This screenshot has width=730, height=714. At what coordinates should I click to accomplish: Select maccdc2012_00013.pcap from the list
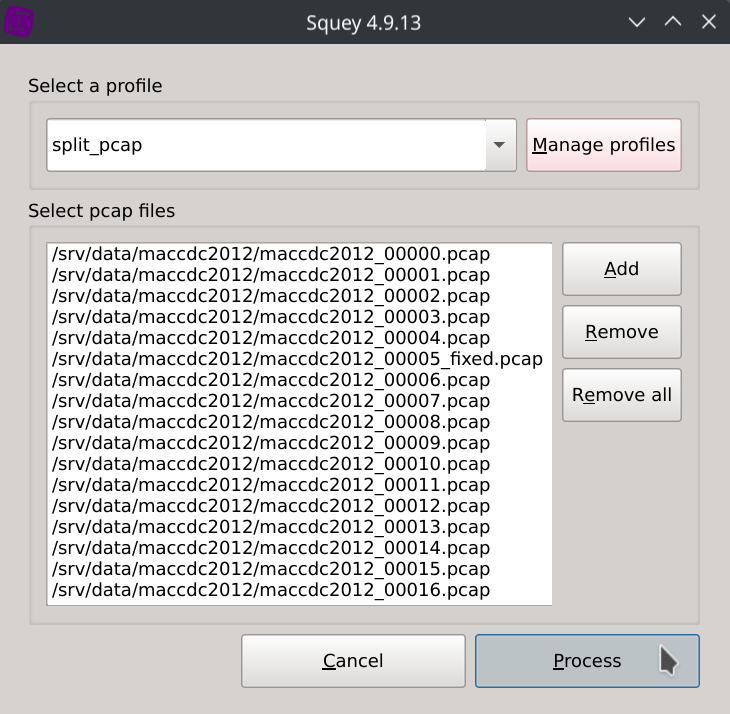(271, 527)
